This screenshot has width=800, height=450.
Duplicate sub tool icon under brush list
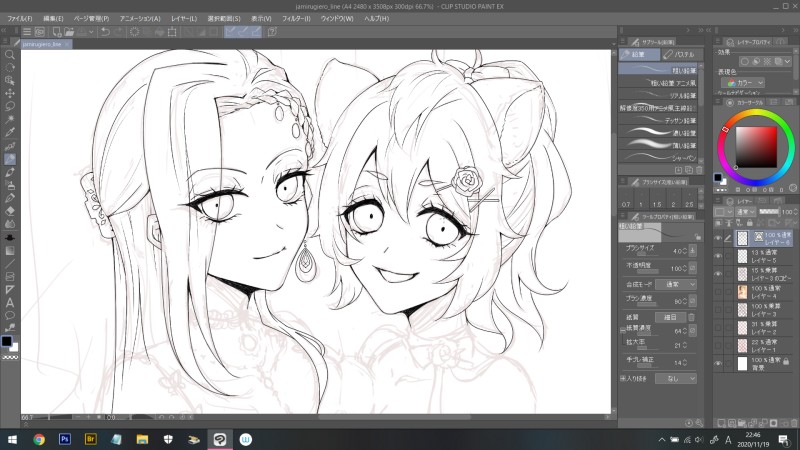pyautogui.click(x=689, y=170)
